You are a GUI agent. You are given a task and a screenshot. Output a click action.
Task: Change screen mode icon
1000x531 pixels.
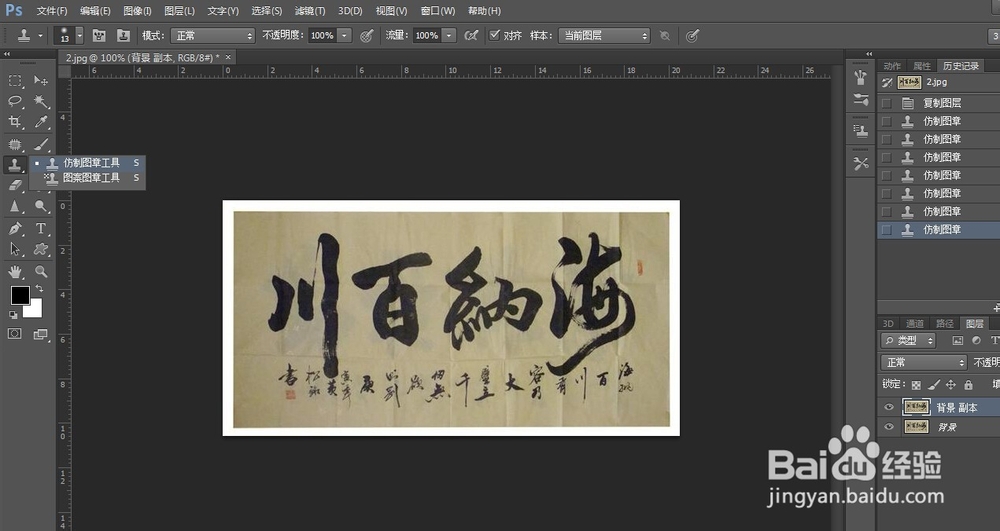[41, 333]
